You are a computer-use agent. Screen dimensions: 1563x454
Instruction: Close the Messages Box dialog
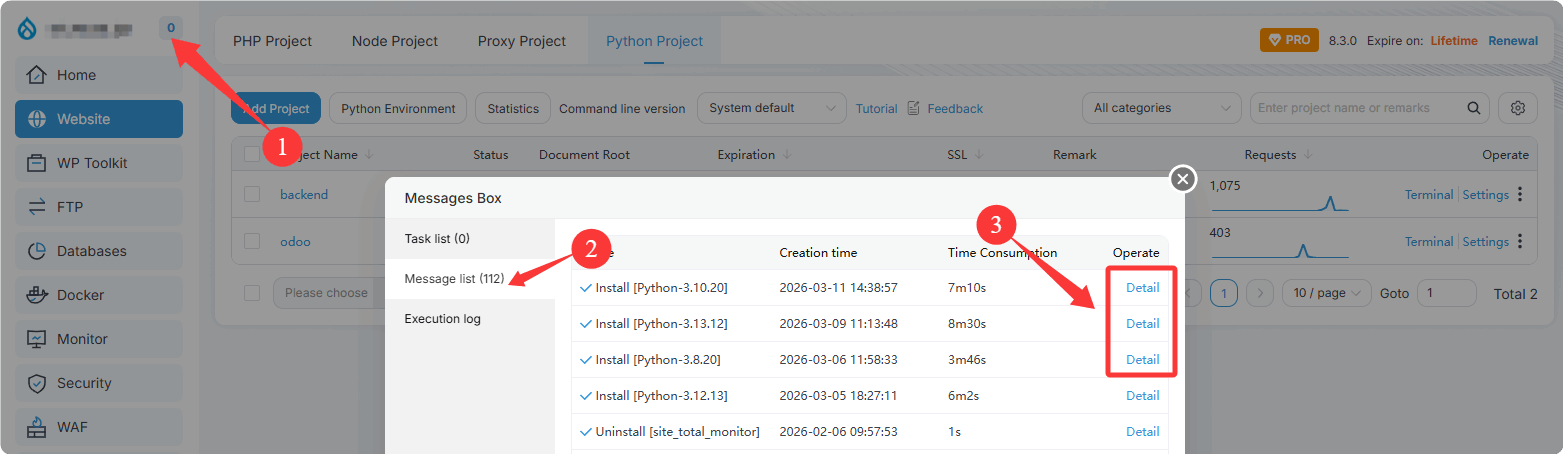click(1183, 179)
